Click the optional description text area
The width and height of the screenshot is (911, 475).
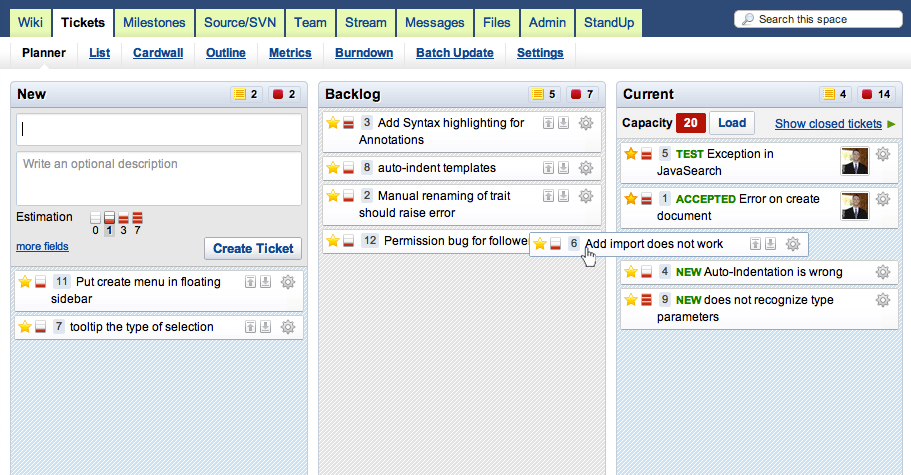click(x=159, y=179)
